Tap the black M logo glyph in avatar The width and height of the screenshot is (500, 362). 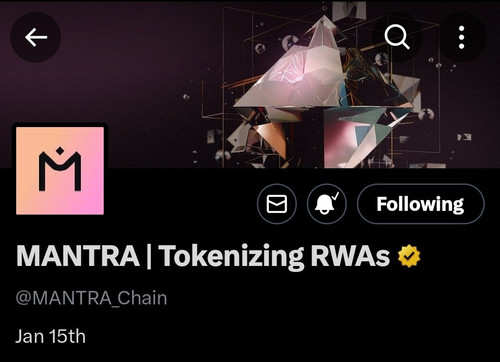[x=60, y=169]
